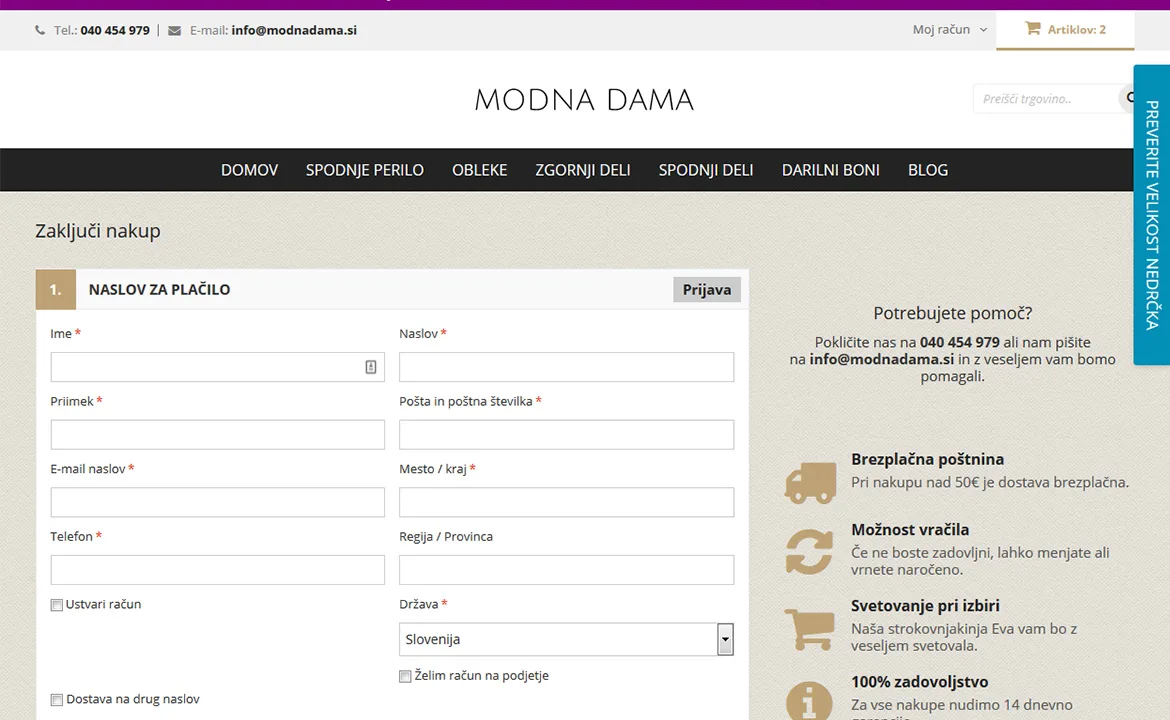The width and height of the screenshot is (1170, 720).
Task: Click the NASLOV ZA PLAČILO step header
Action: click(159, 289)
